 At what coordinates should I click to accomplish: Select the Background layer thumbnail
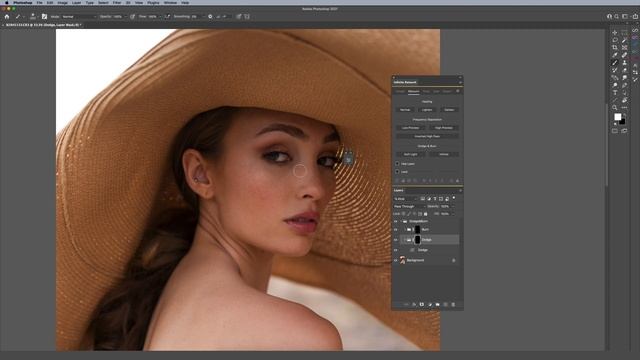tap(402, 260)
